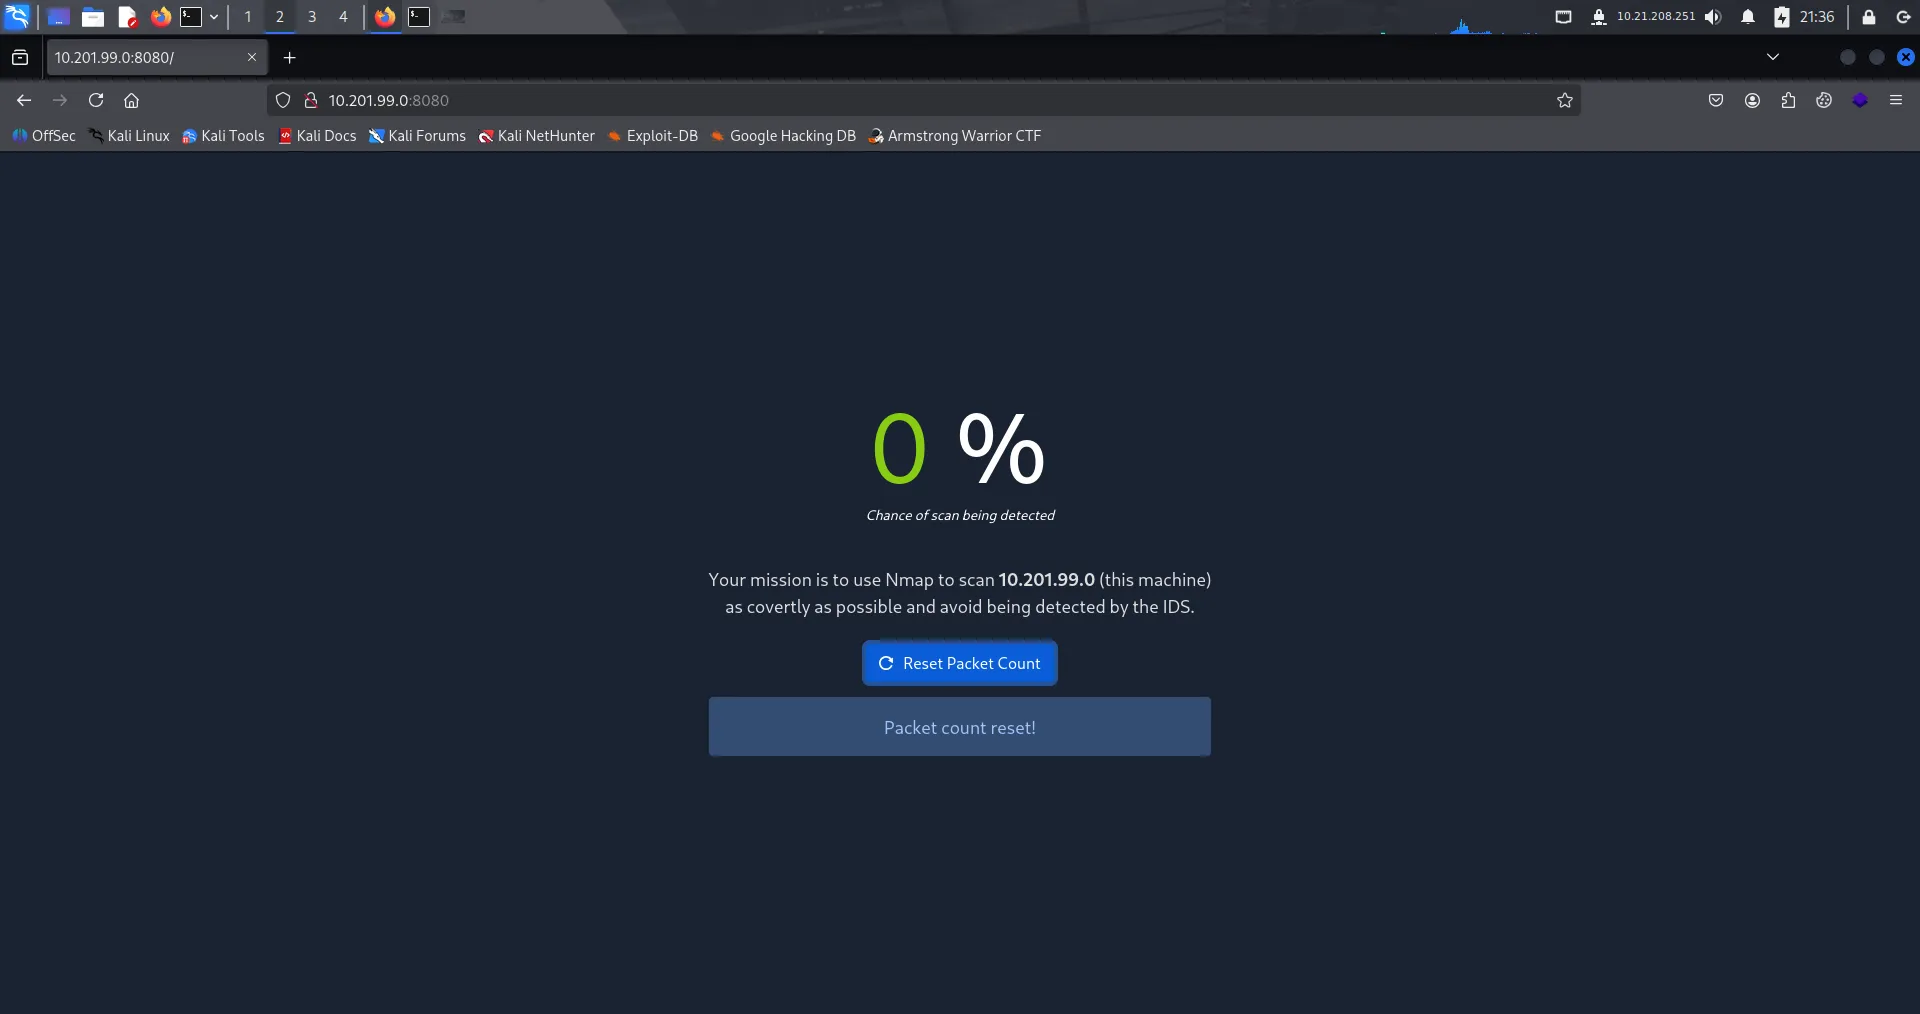Mute the system volume icon
Image resolution: width=1920 pixels, height=1014 pixels.
pyautogui.click(x=1713, y=17)
